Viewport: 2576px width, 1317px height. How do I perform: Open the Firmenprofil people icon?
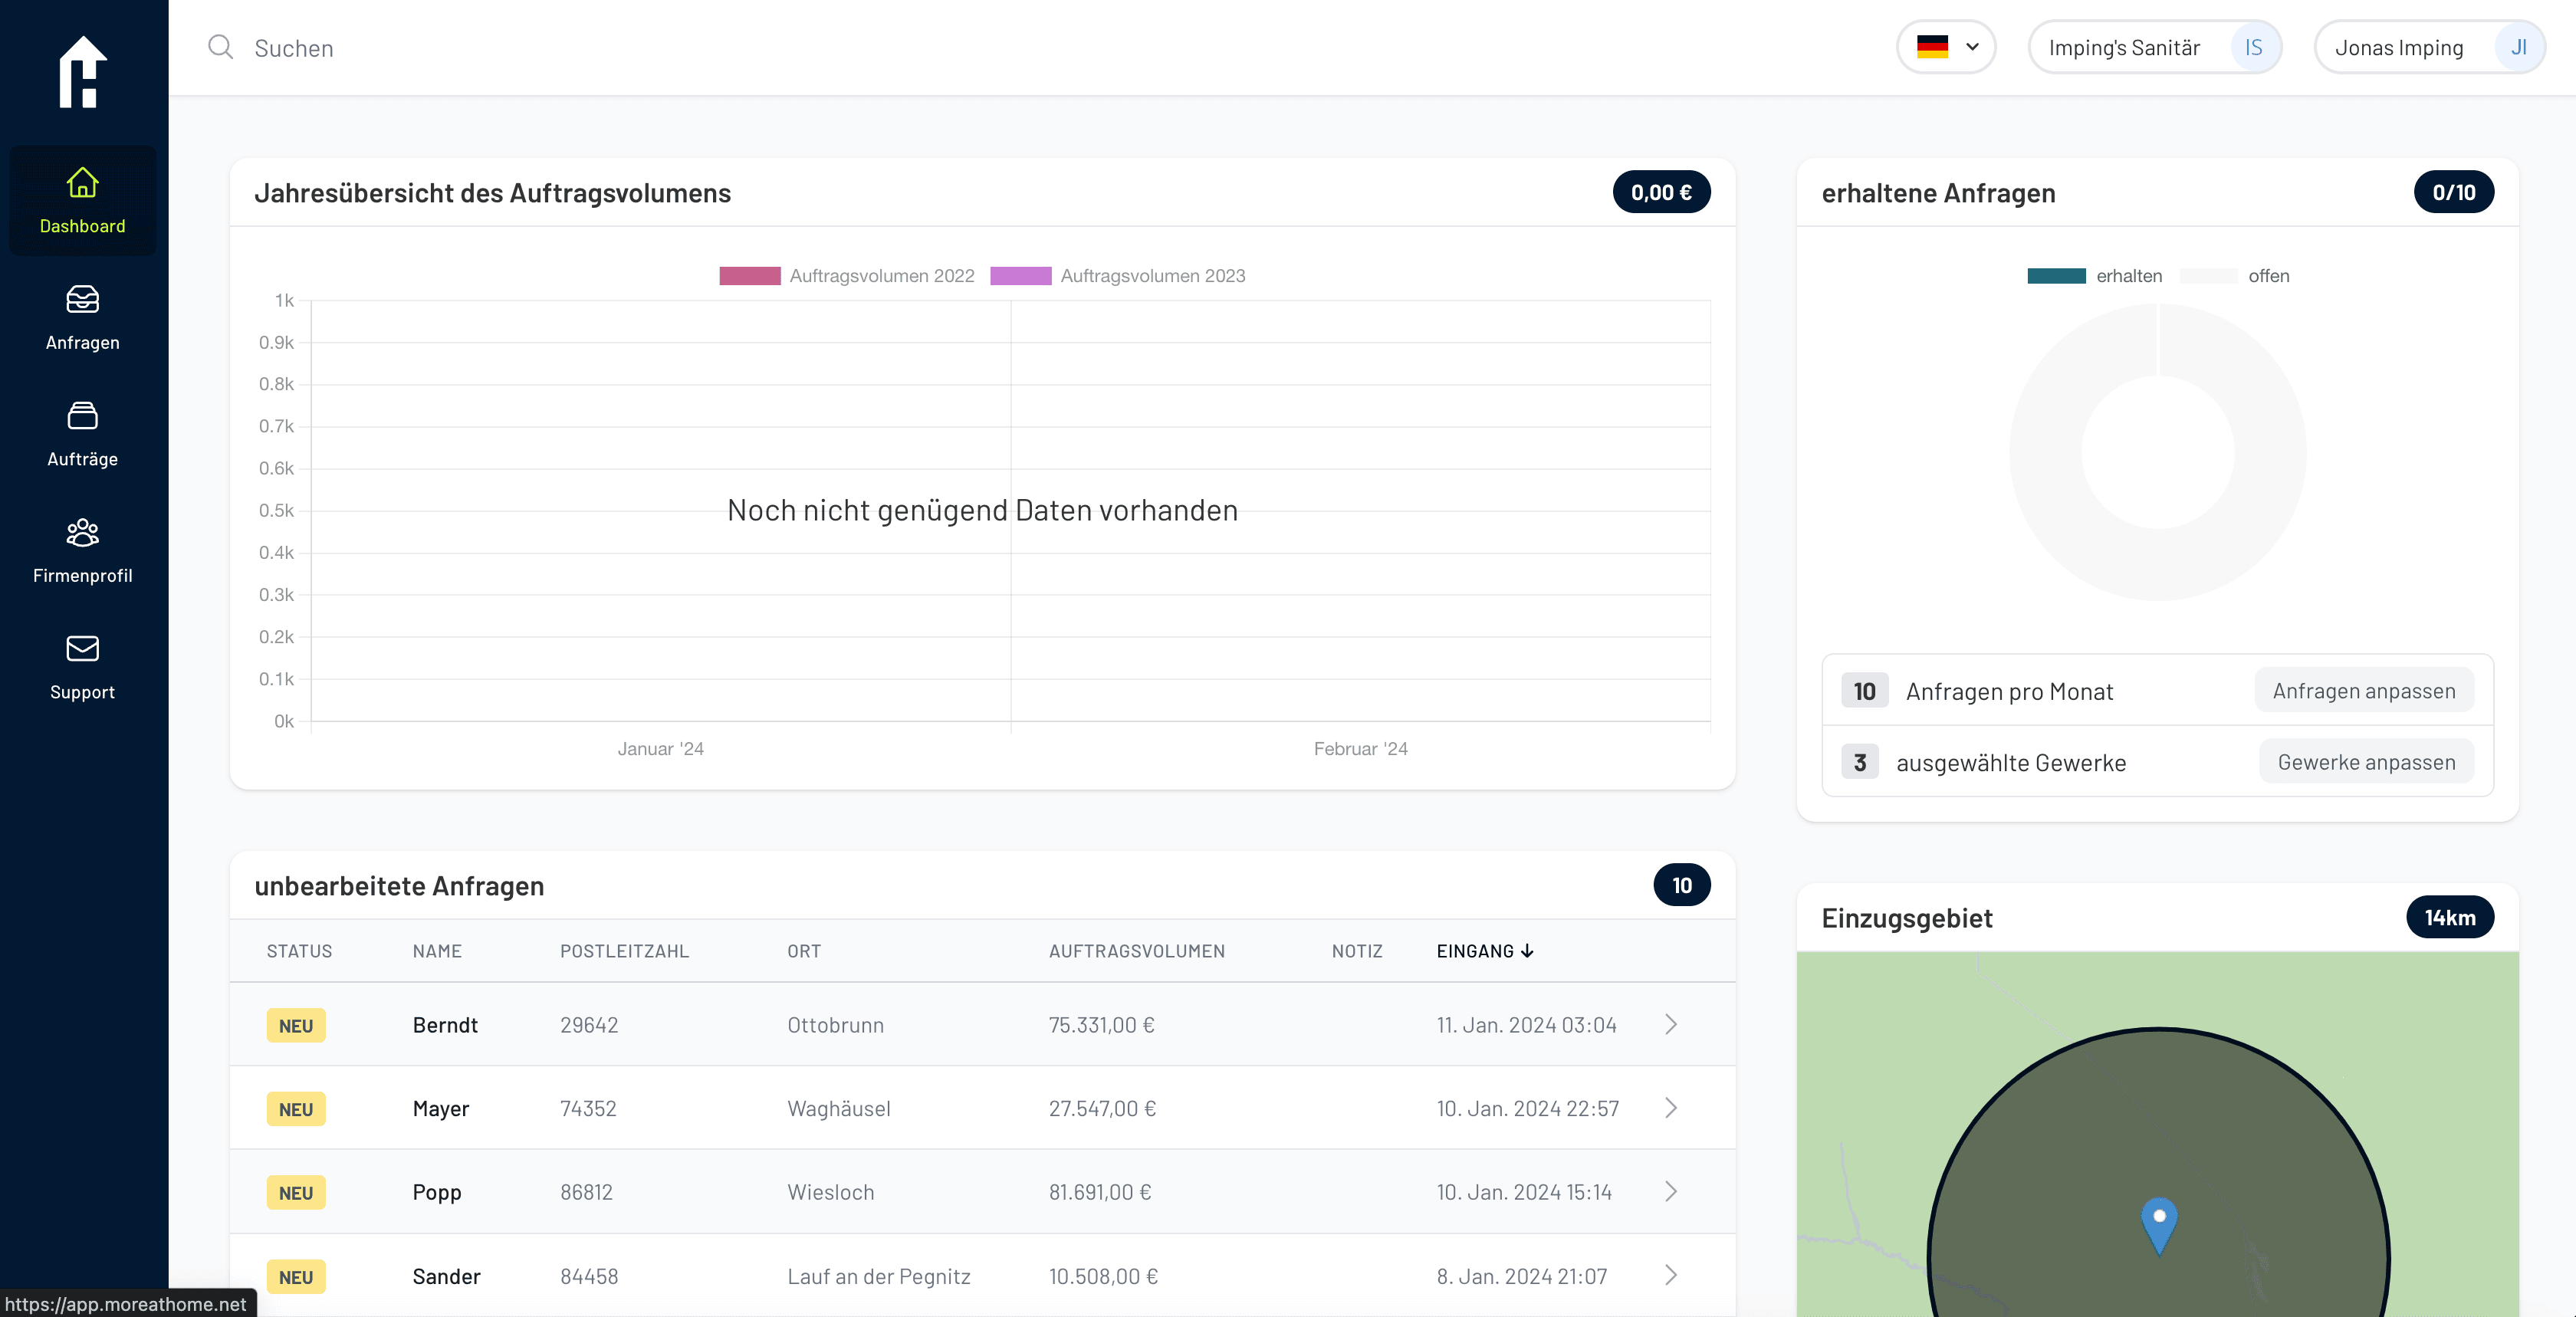pos(83,532)
